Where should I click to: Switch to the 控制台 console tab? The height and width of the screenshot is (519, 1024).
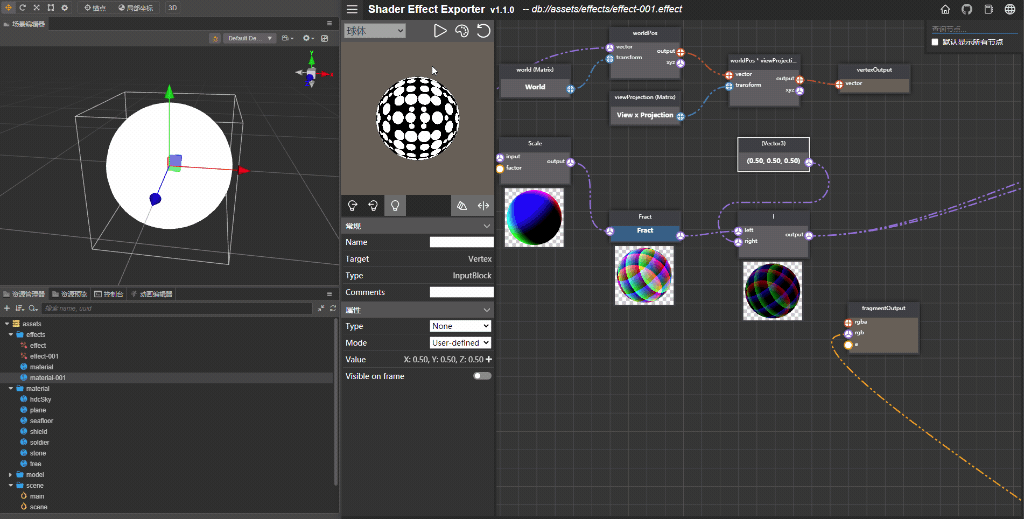click(108, 294)
